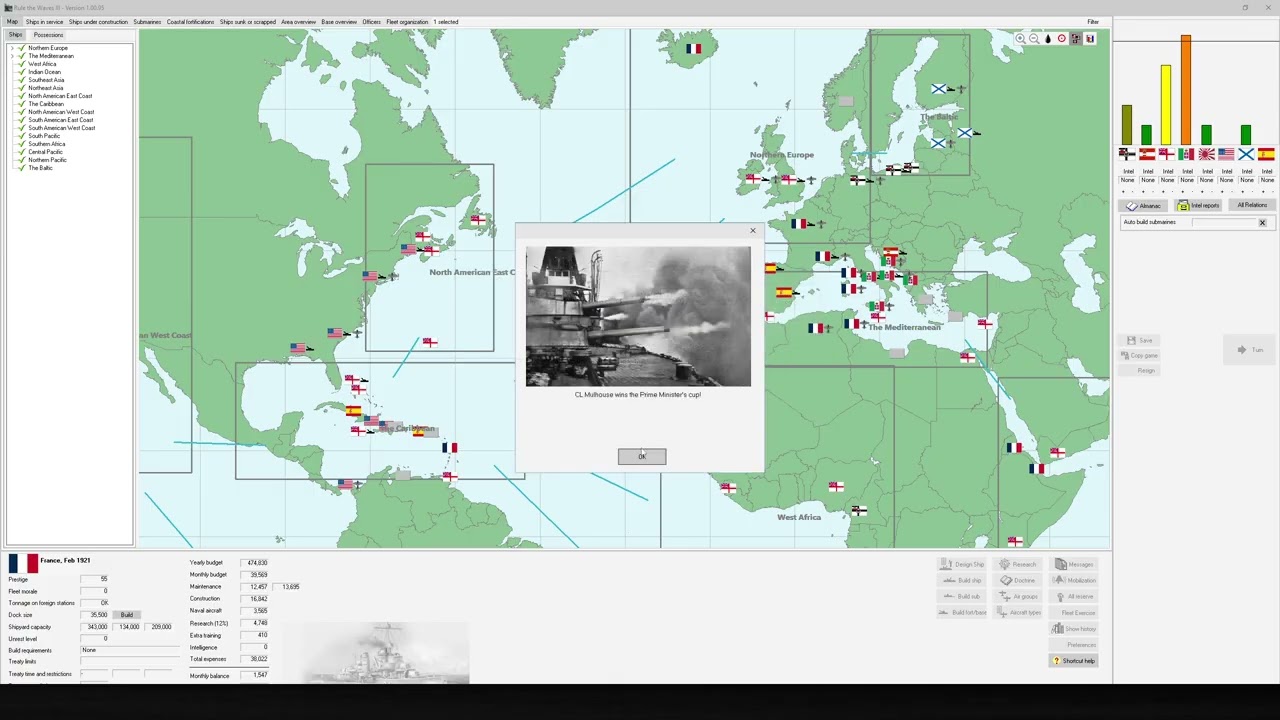Click the French flag marker in Lesser Antilles
The image size is (1280, 720).
(450, 448)
